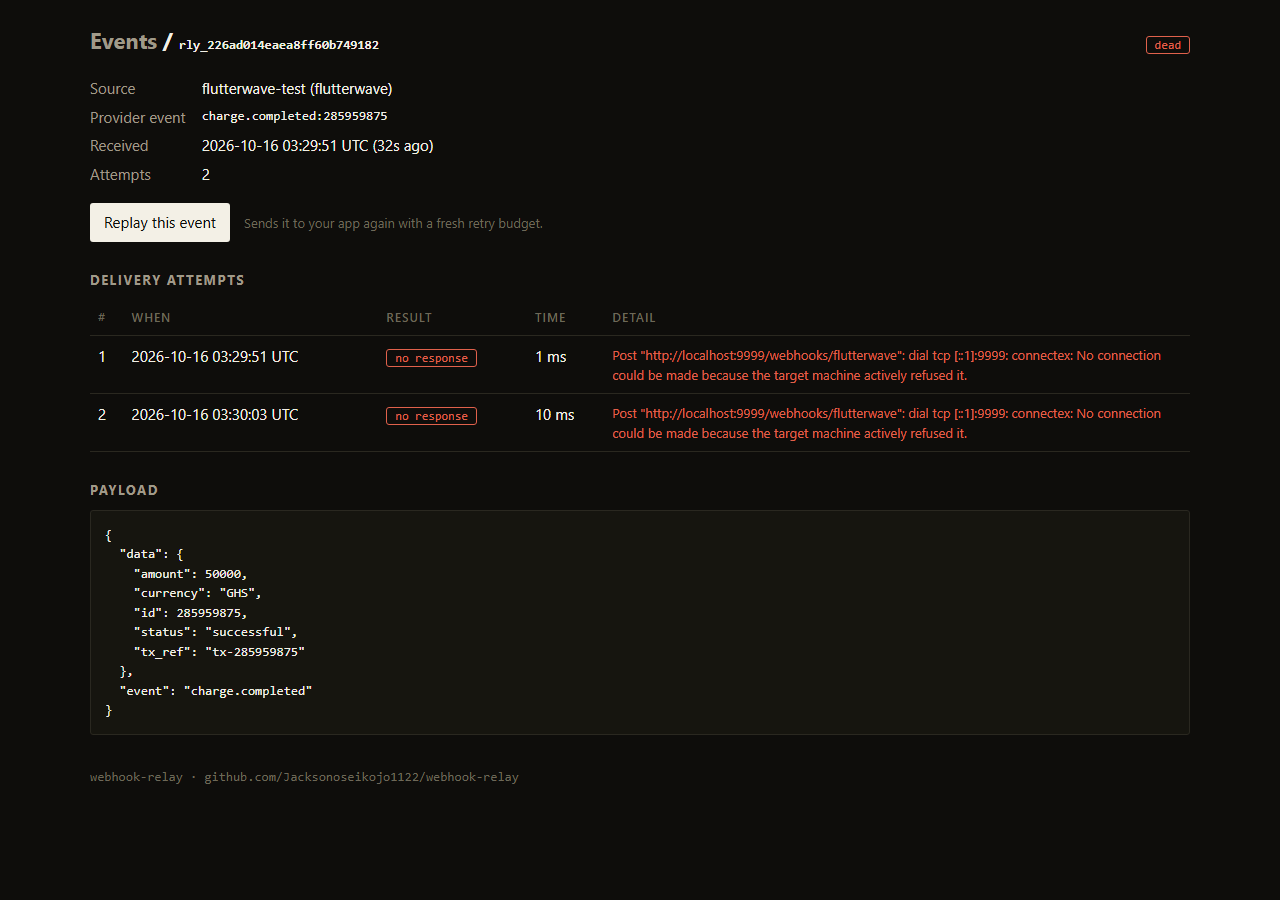1280x900 pixels.
Task: Click the event ID rly_226ad014eaea8ff60b749182
Action: tap(278, 45)
